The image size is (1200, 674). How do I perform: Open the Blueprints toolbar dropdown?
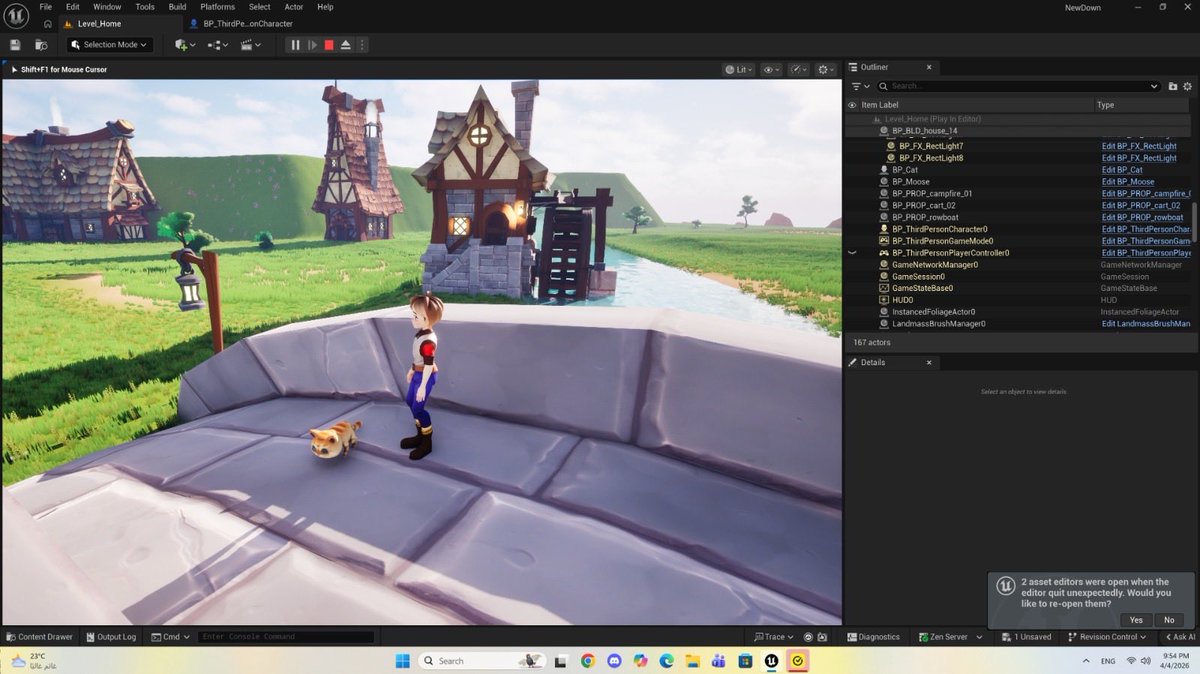[218, 45]
